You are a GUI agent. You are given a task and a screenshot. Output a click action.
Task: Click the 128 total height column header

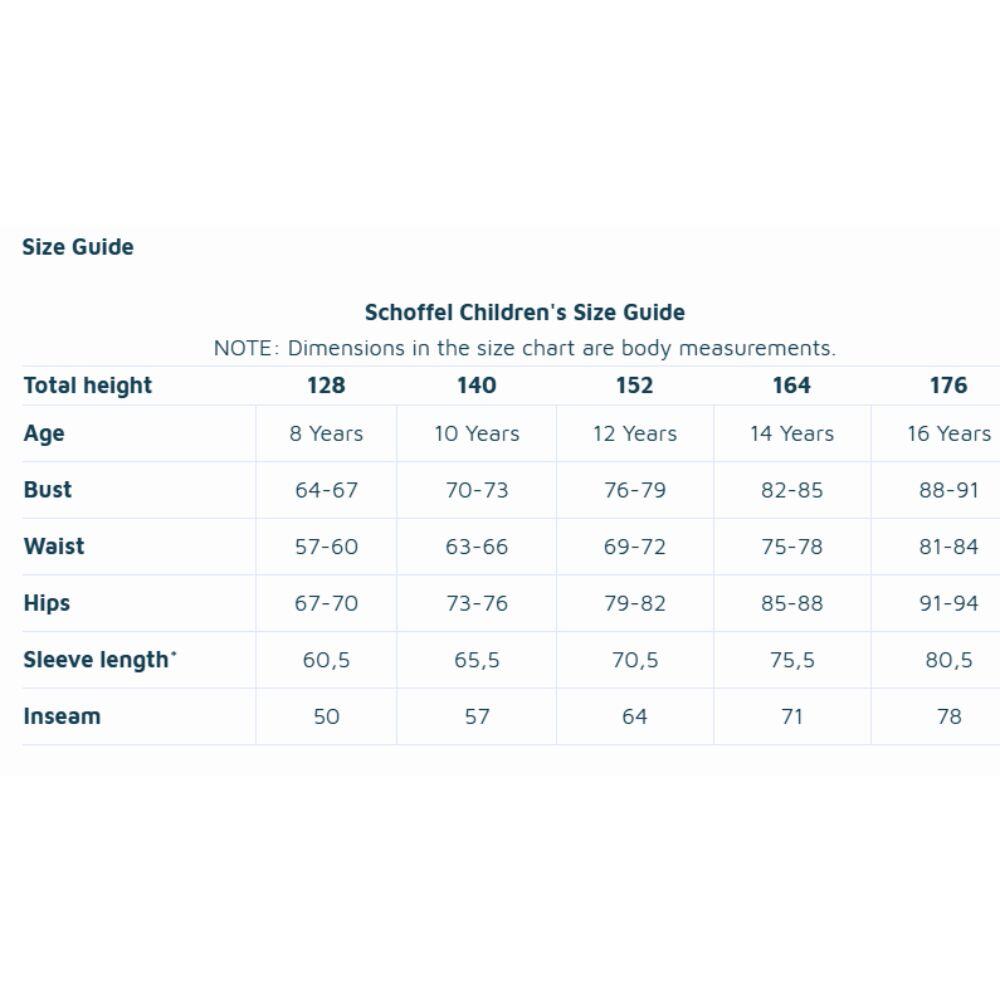326,385
